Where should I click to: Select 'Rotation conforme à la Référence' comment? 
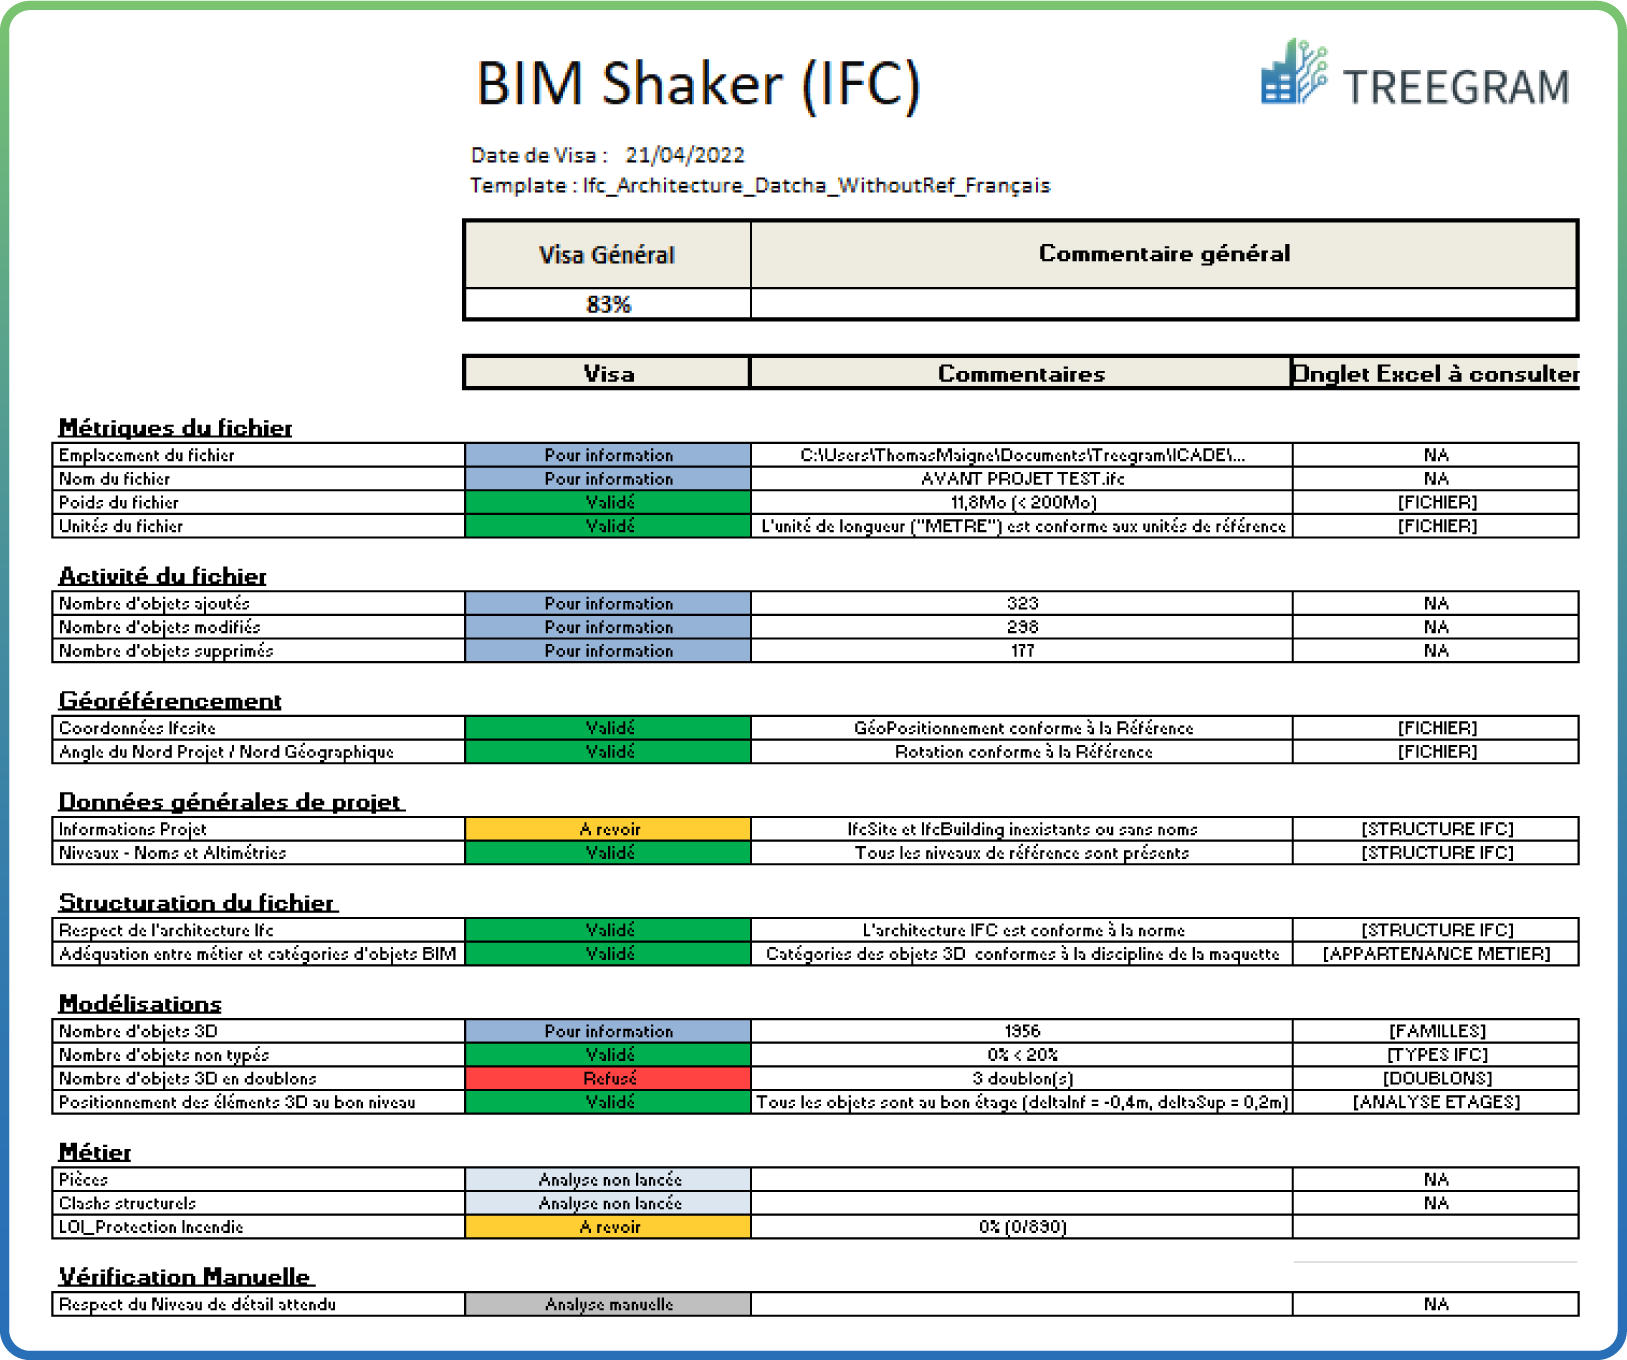point(1023,752)
